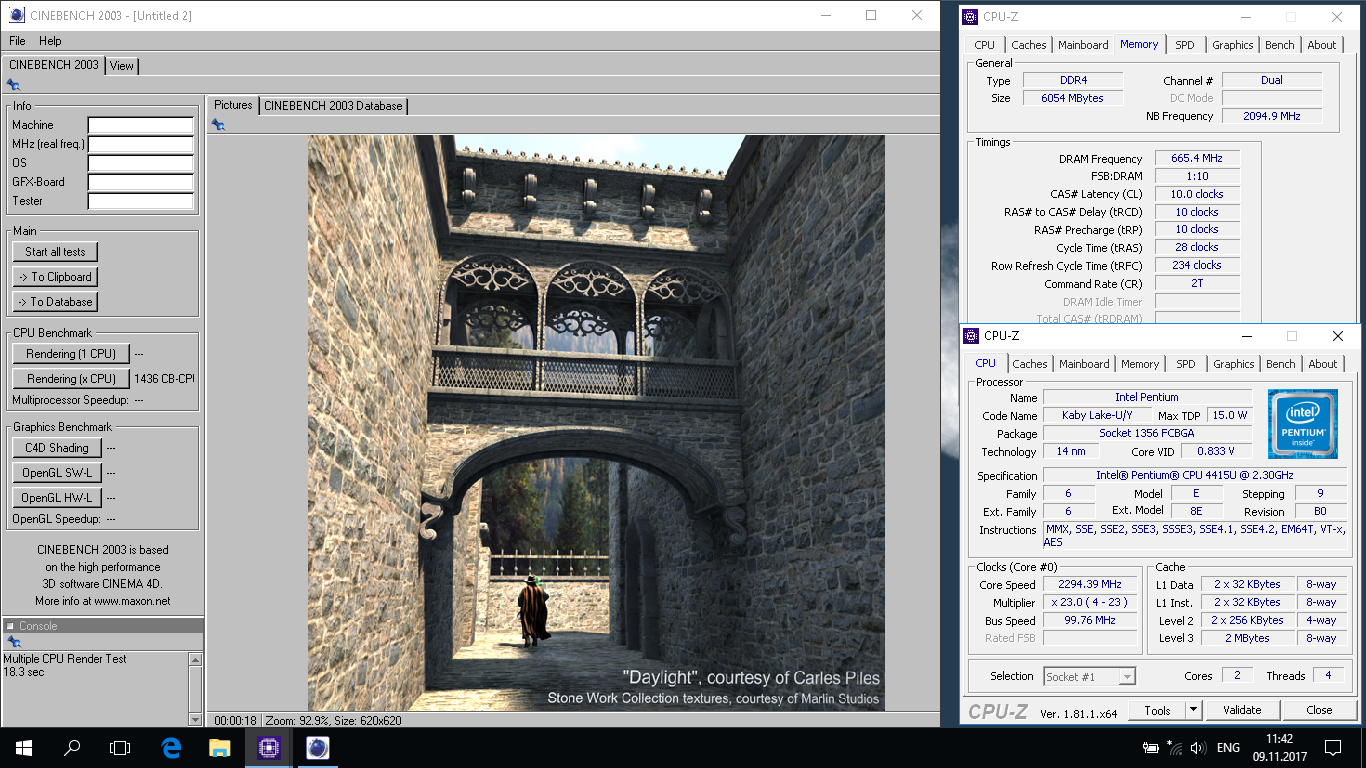1366x768 pixels.
Task: Switch to the View tab in CINEBENCH
Action: (121, 66)
